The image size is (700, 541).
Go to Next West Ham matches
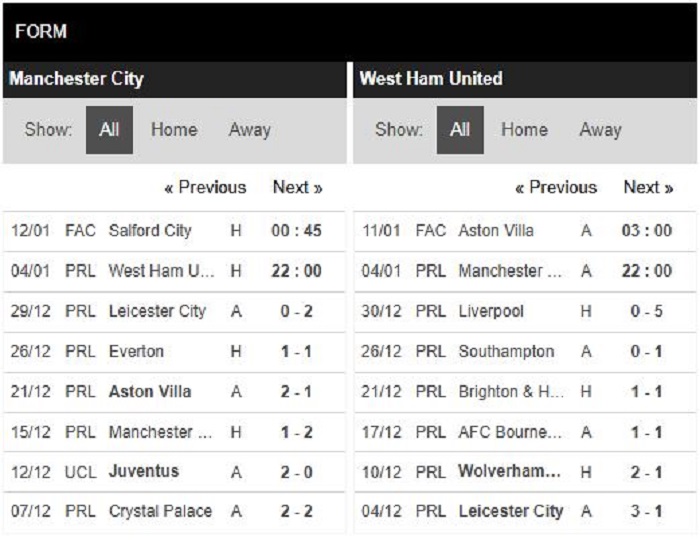point(648,188)
